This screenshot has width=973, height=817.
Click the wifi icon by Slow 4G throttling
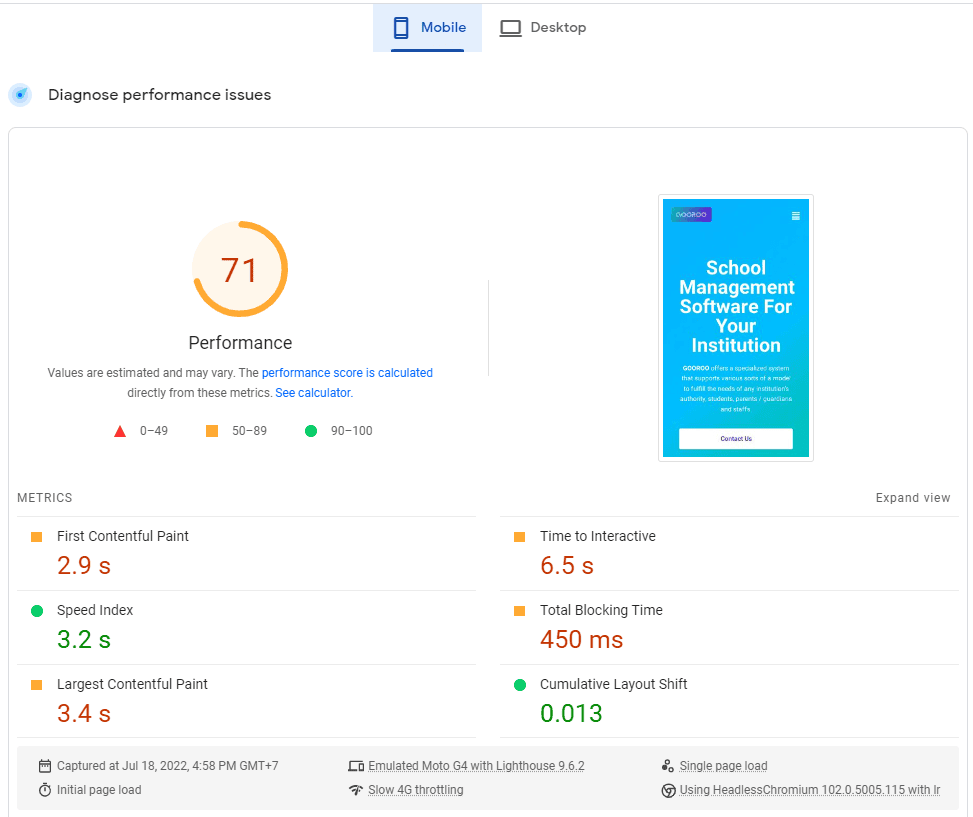(356, 790)
